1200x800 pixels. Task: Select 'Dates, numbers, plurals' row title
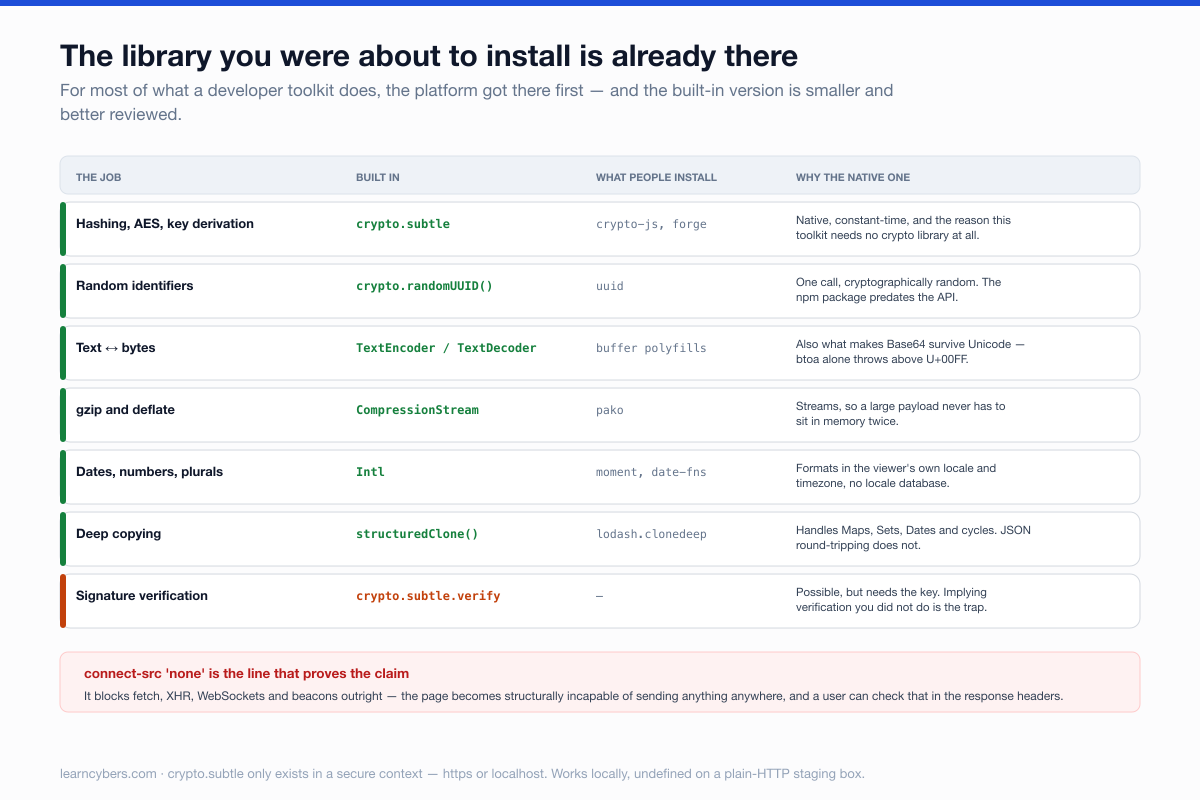coord(150,472)
